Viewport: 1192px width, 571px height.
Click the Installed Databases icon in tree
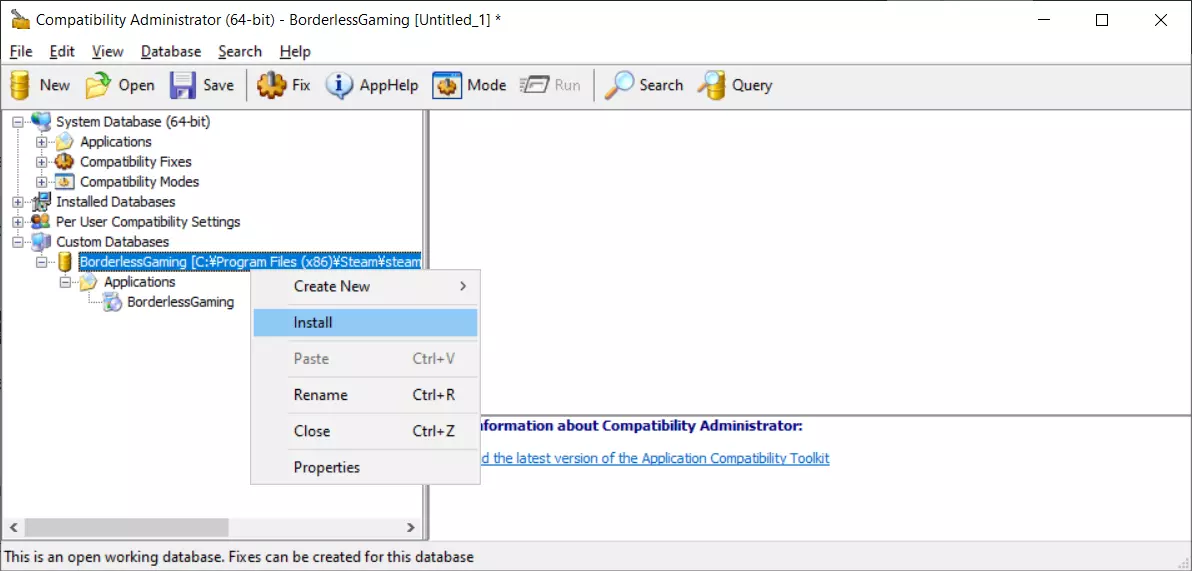point(41,202)
